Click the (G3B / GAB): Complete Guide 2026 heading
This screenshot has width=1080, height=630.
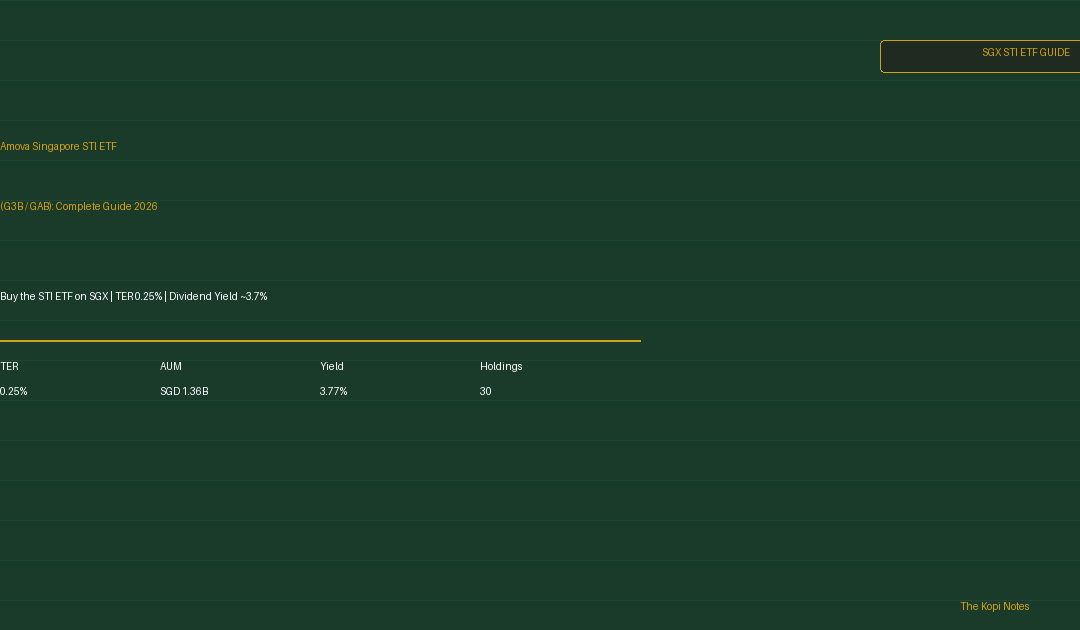79,207
